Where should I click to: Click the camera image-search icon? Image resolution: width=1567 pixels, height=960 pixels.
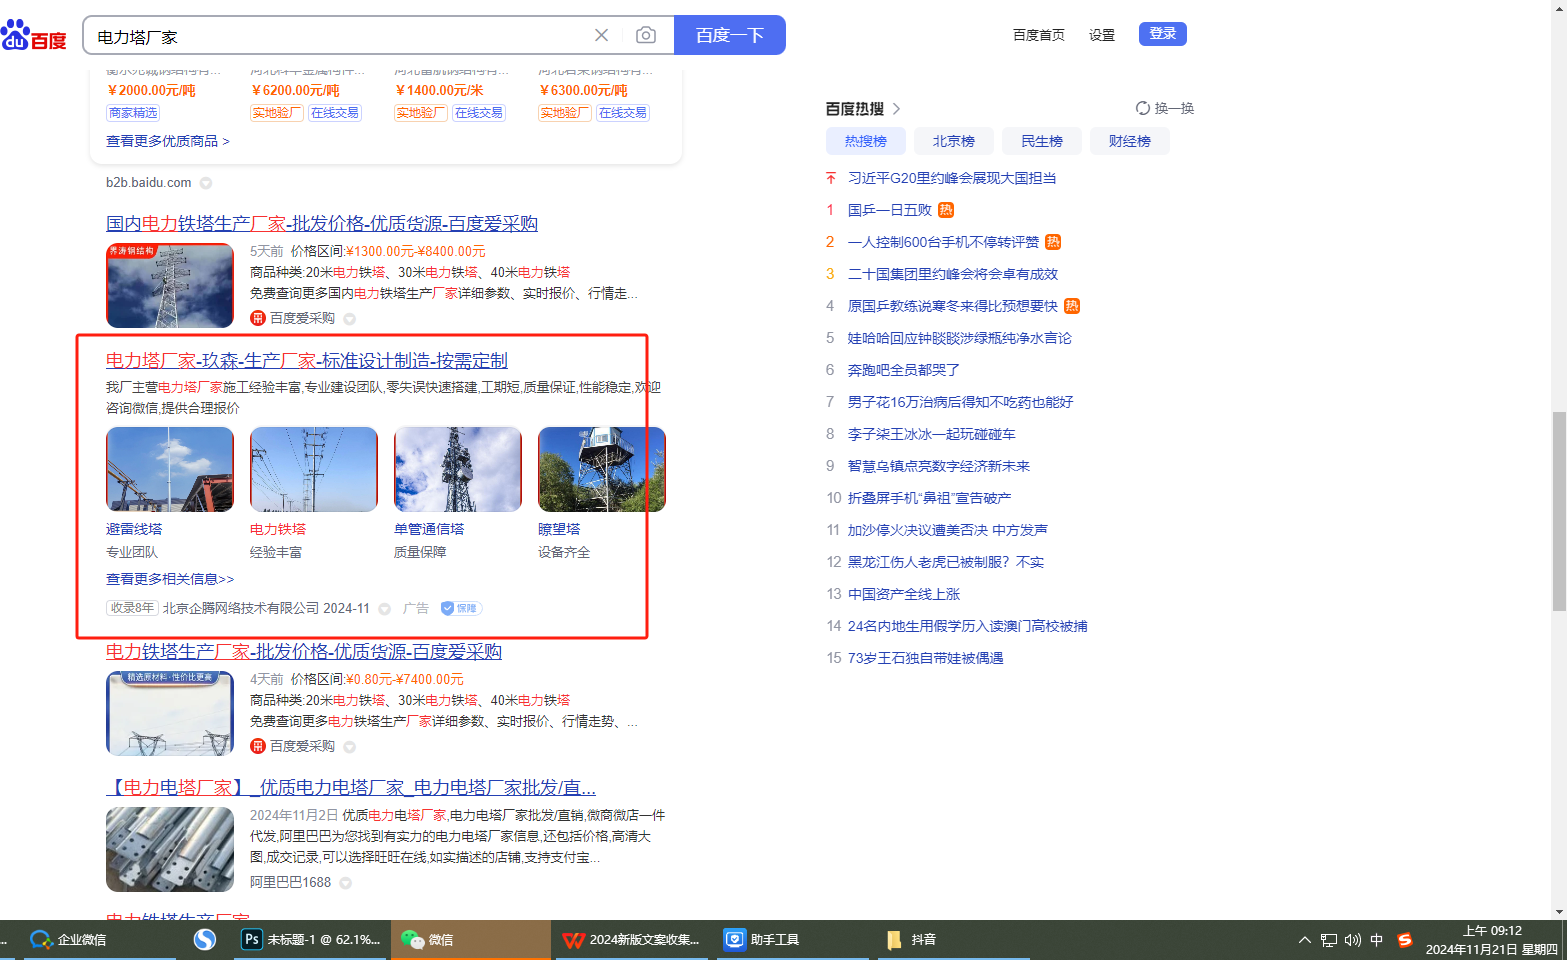[x=646, y=36]
